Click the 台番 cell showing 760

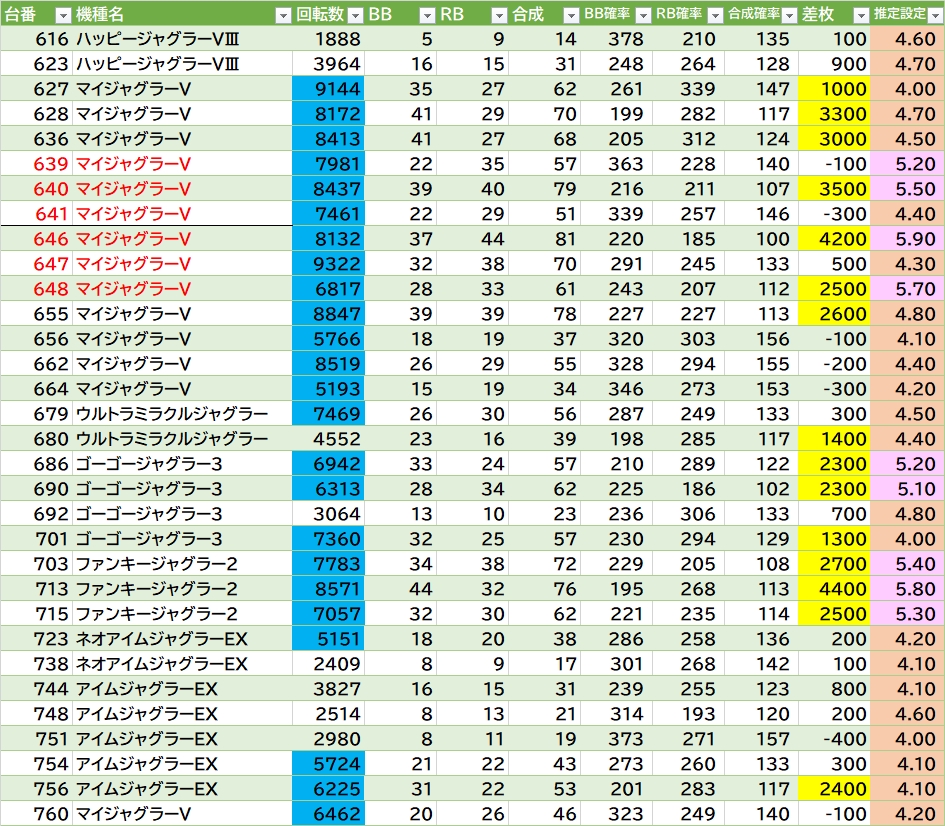click(x=36, y=814)
